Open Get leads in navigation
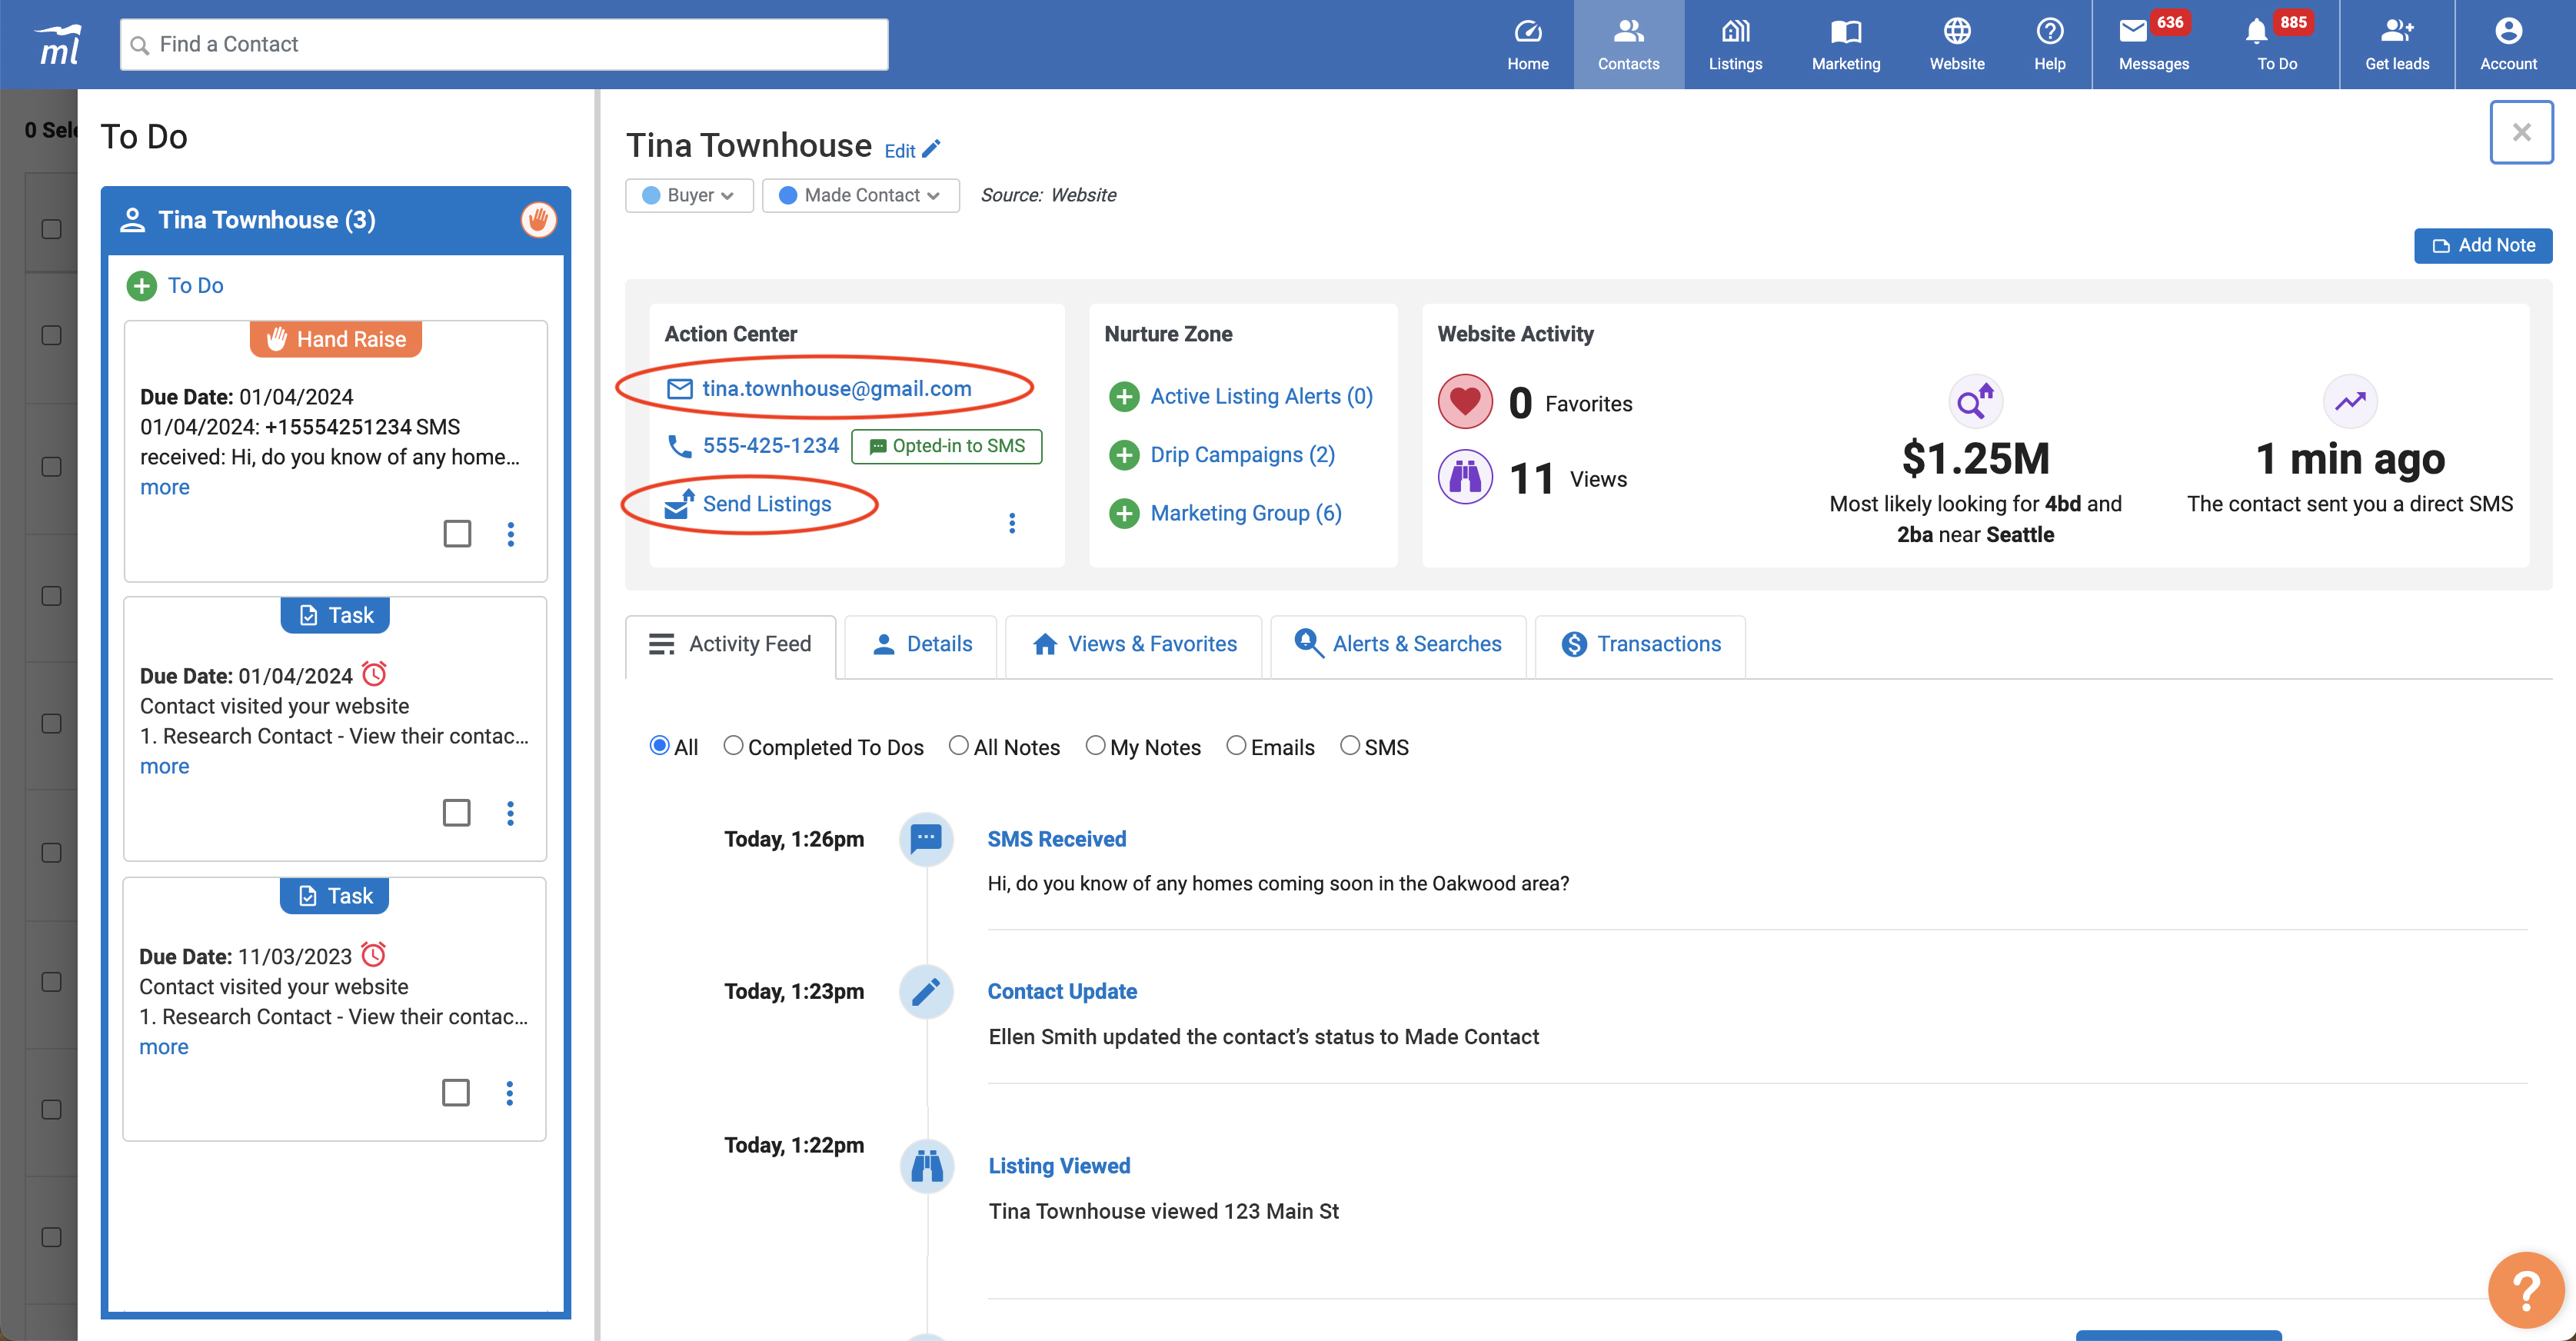The height and width of the screenshot is (1341, 2576). 2396,44
